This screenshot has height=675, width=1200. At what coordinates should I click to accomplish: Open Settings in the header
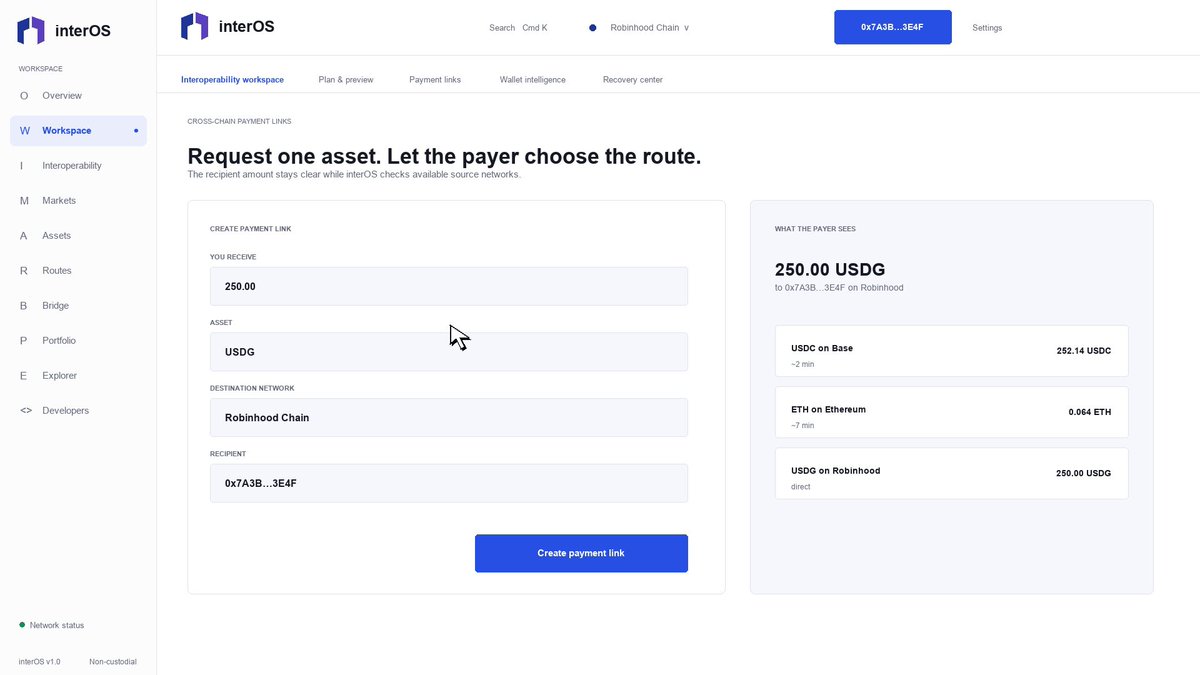click(987, 28)
